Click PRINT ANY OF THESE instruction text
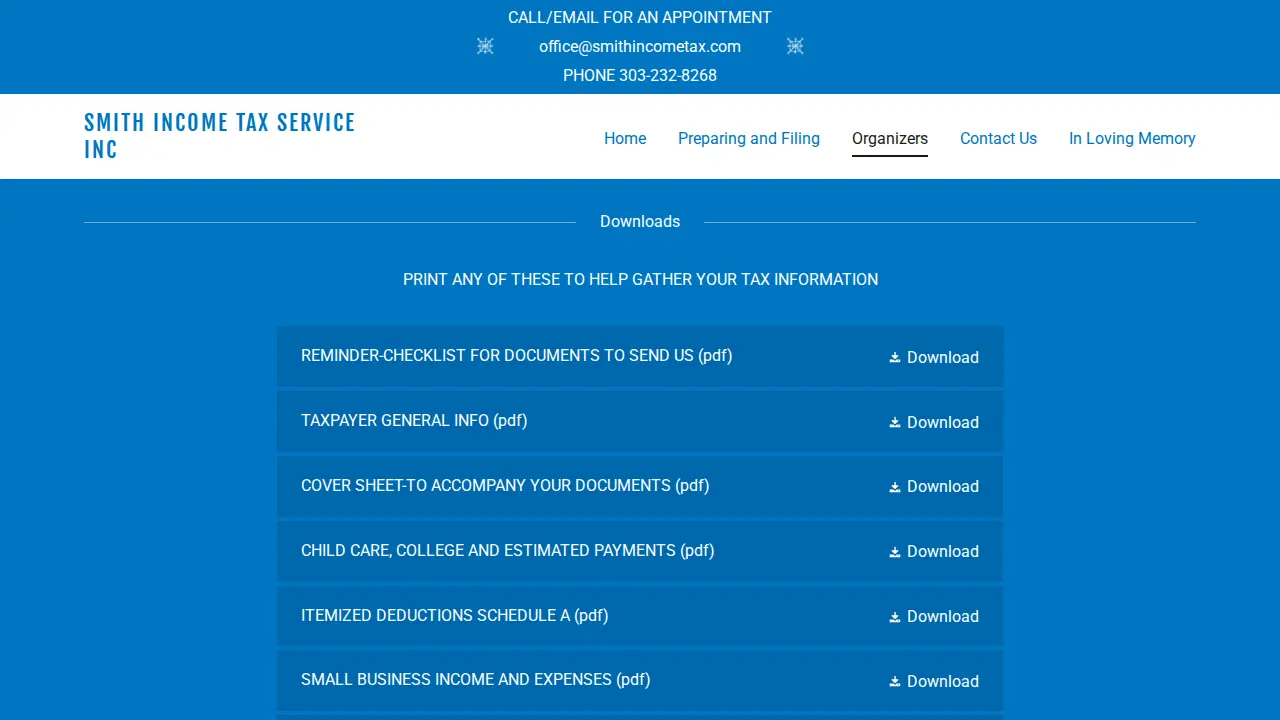 tap(640, 280)
